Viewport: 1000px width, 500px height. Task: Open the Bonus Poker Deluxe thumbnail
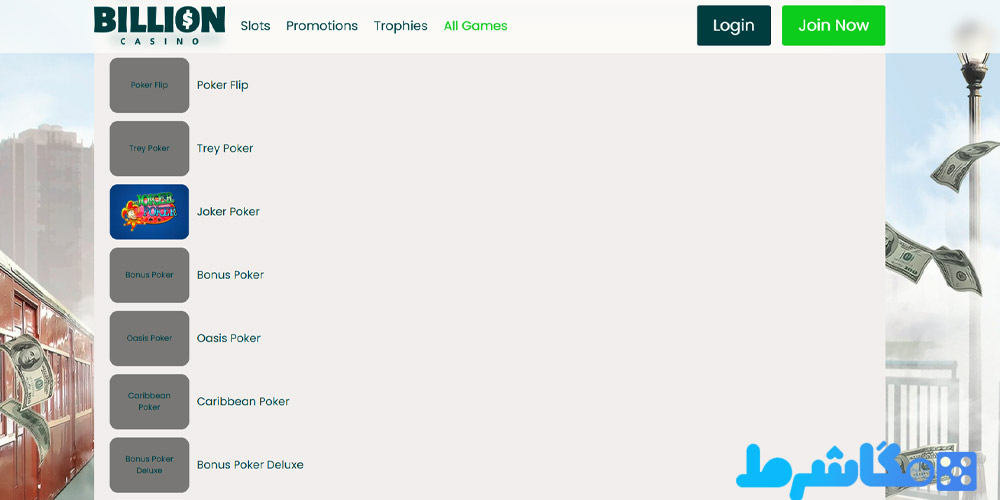(x=149, y=464)
